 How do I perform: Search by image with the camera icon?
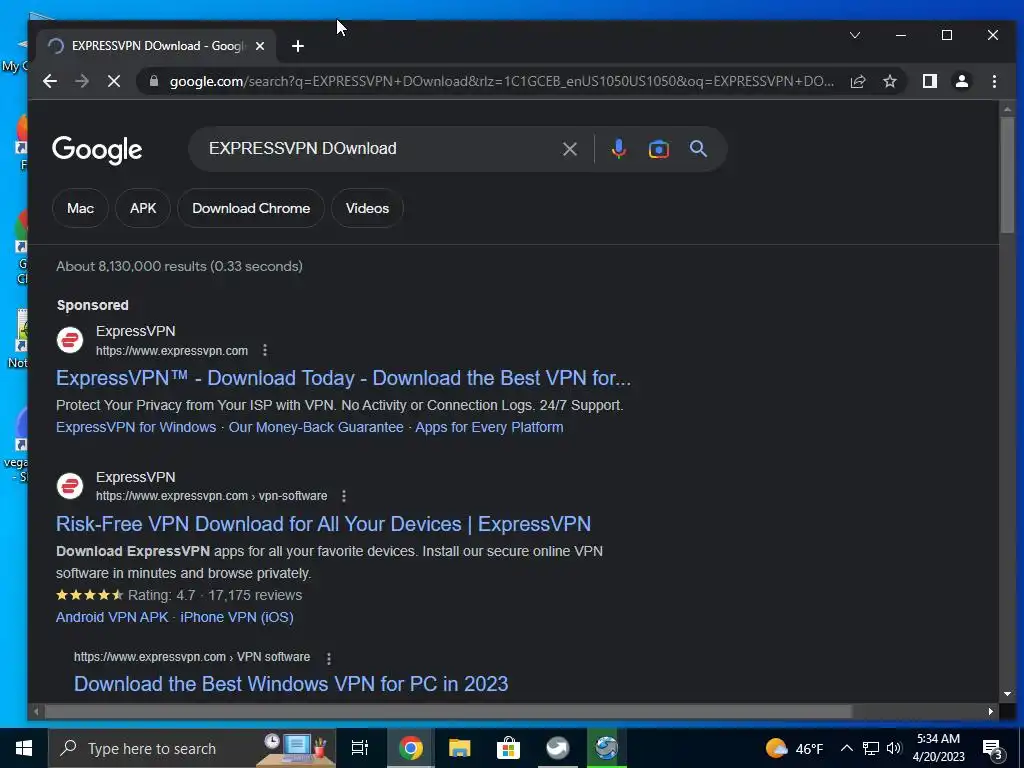[658, 149]
